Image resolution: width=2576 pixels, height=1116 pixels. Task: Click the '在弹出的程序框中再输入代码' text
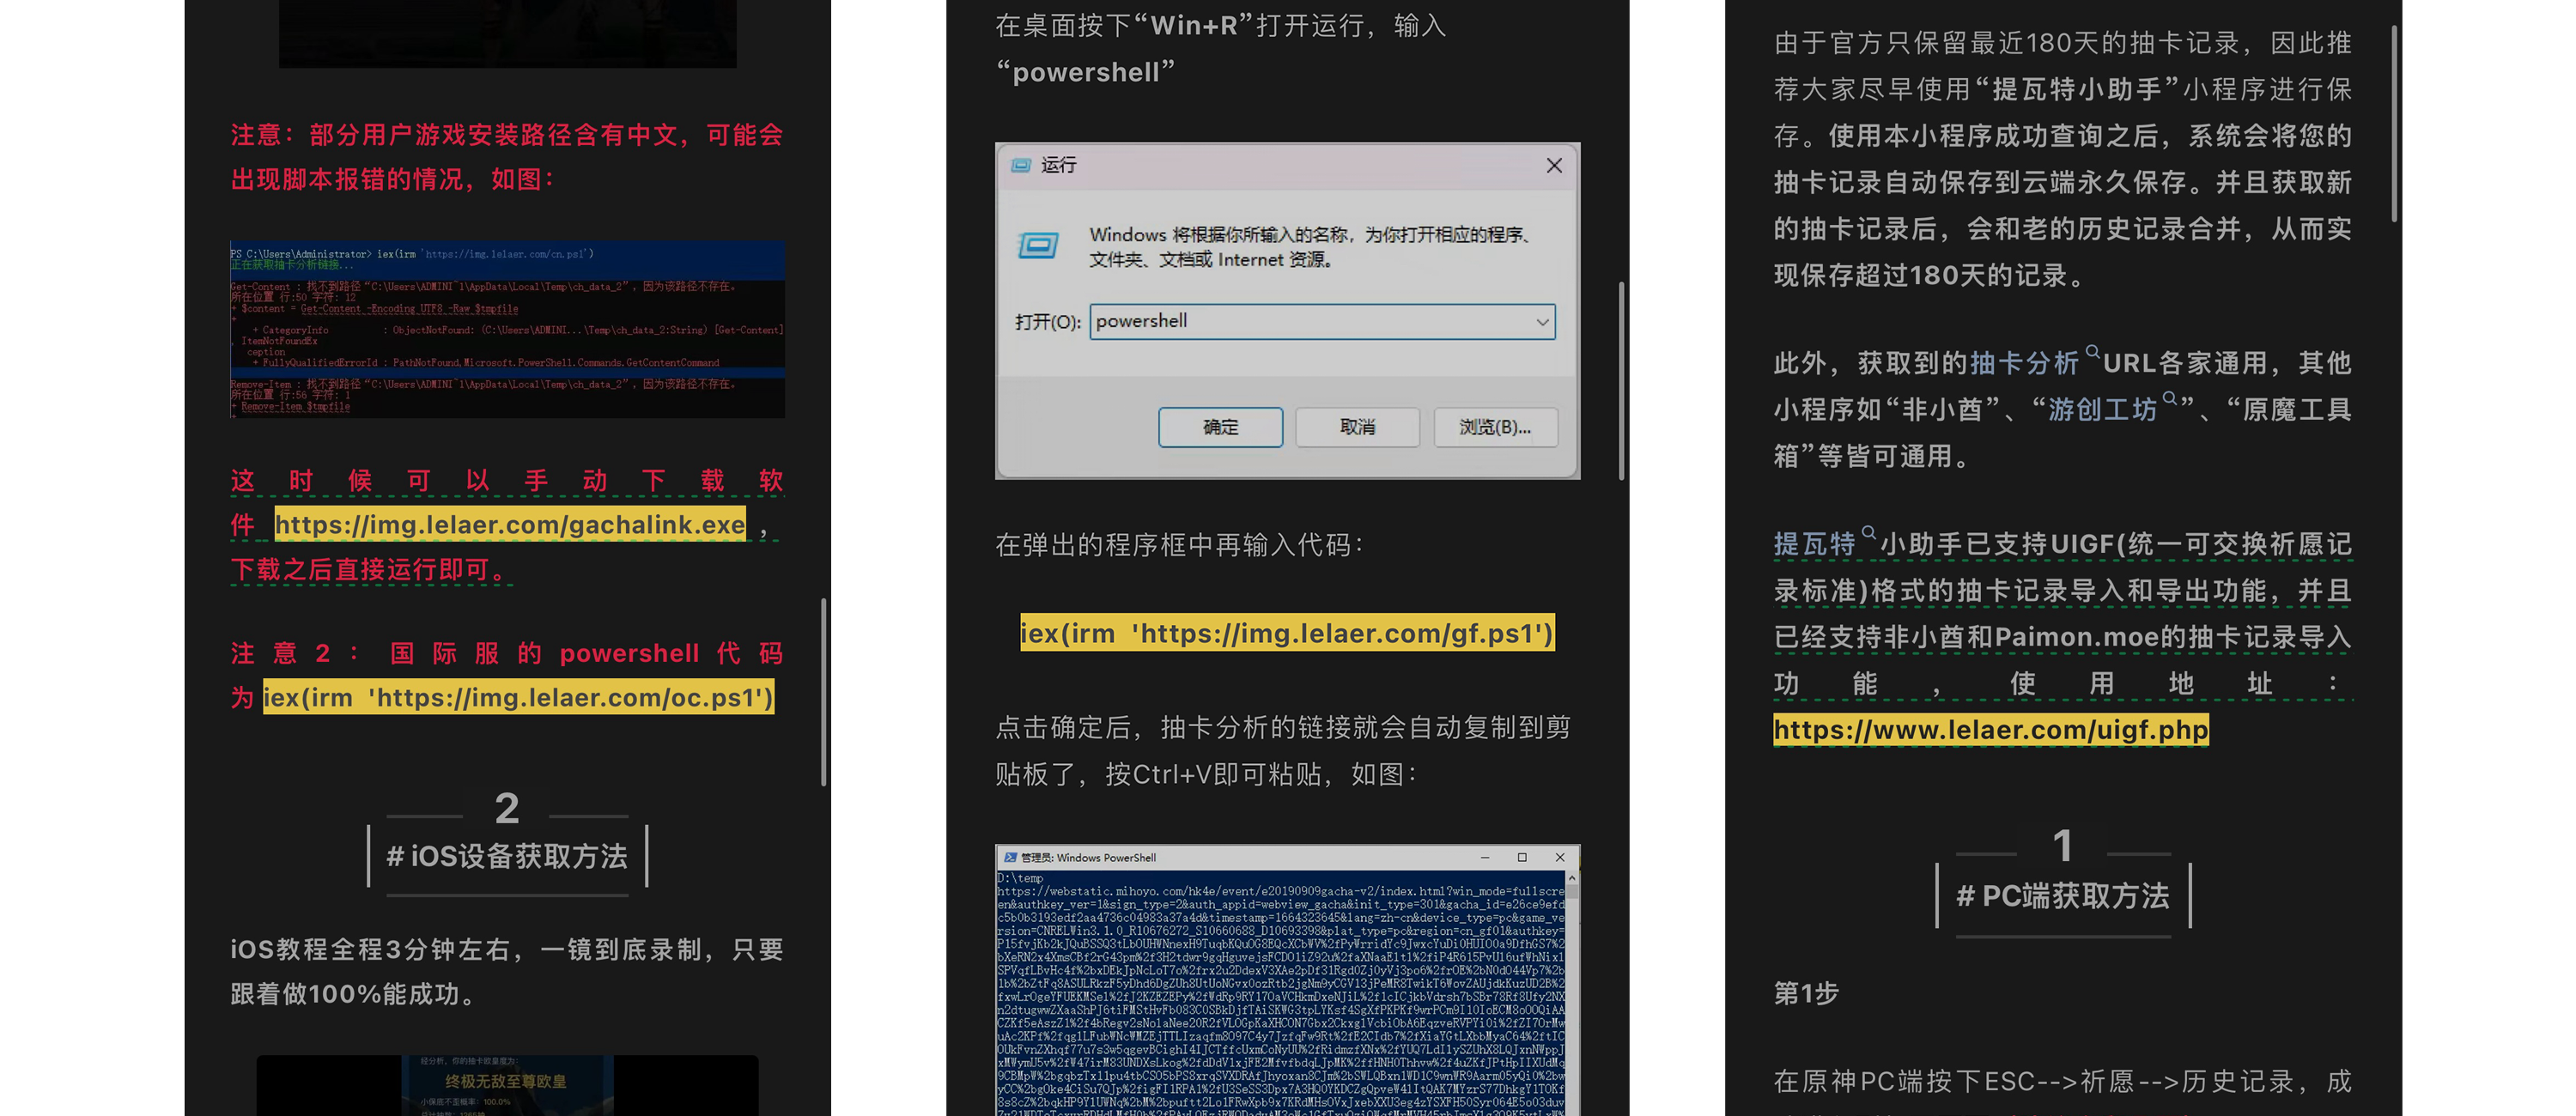tap(1179, 545)
